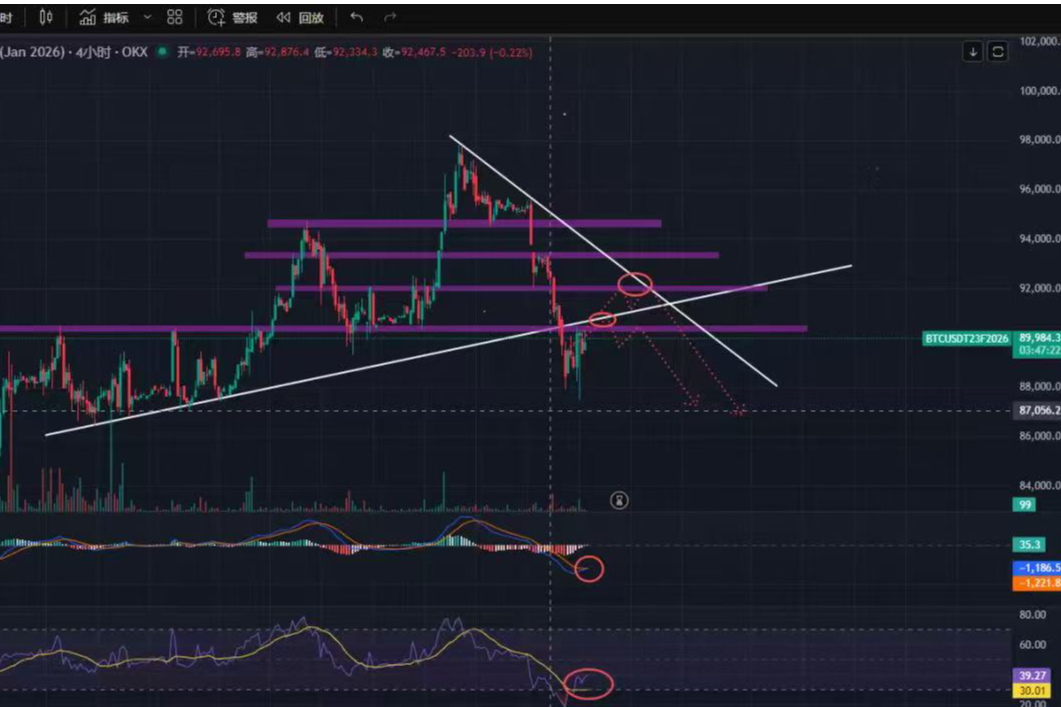Click the hourglass icon below the chart

[x=619, y=500]
